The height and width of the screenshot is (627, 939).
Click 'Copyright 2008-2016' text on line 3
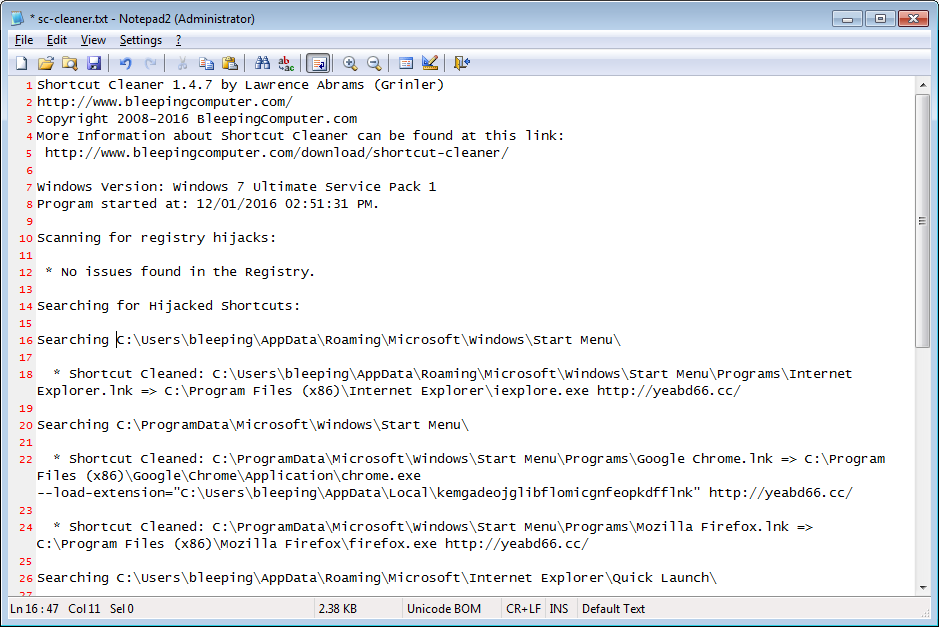tap(113, 119)
